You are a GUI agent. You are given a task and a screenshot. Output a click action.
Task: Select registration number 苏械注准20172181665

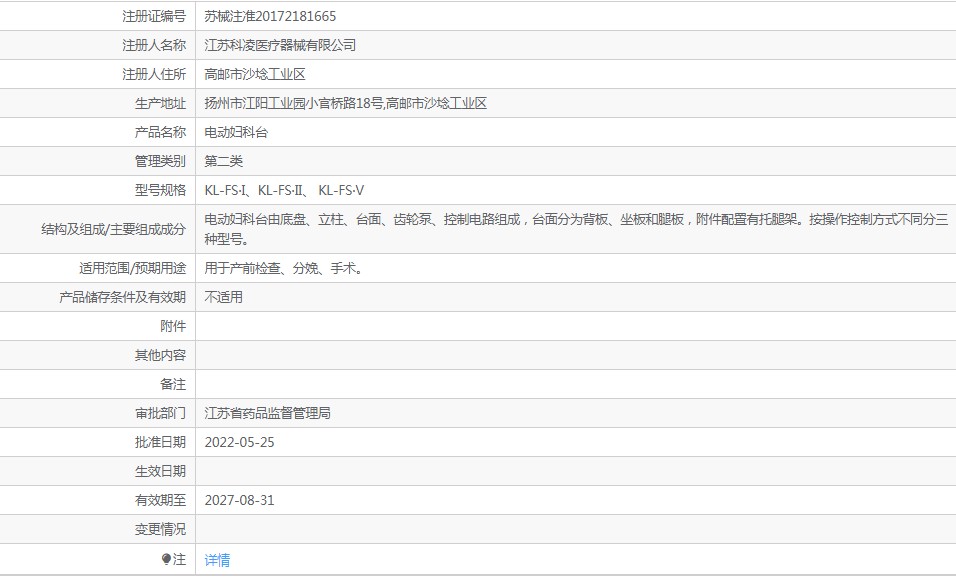[270, 16]
